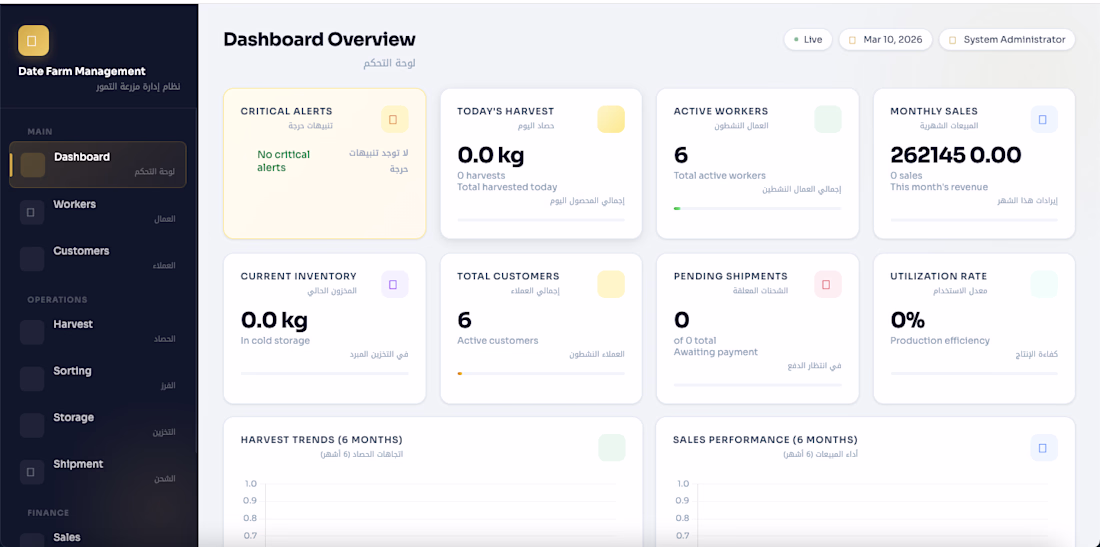1100x547 pixels.
Task: Click the Dashboard Overview heading
Action: [319, 39]
